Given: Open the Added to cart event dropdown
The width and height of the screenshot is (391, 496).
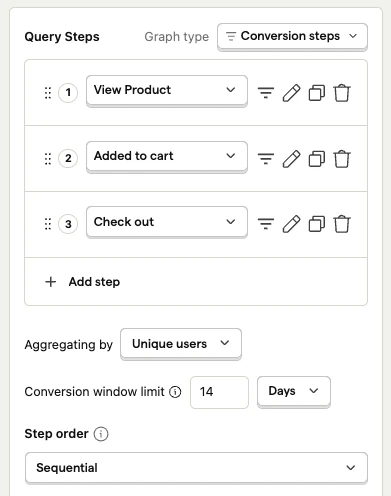Looking at the screenshot, I should (167, 156).
